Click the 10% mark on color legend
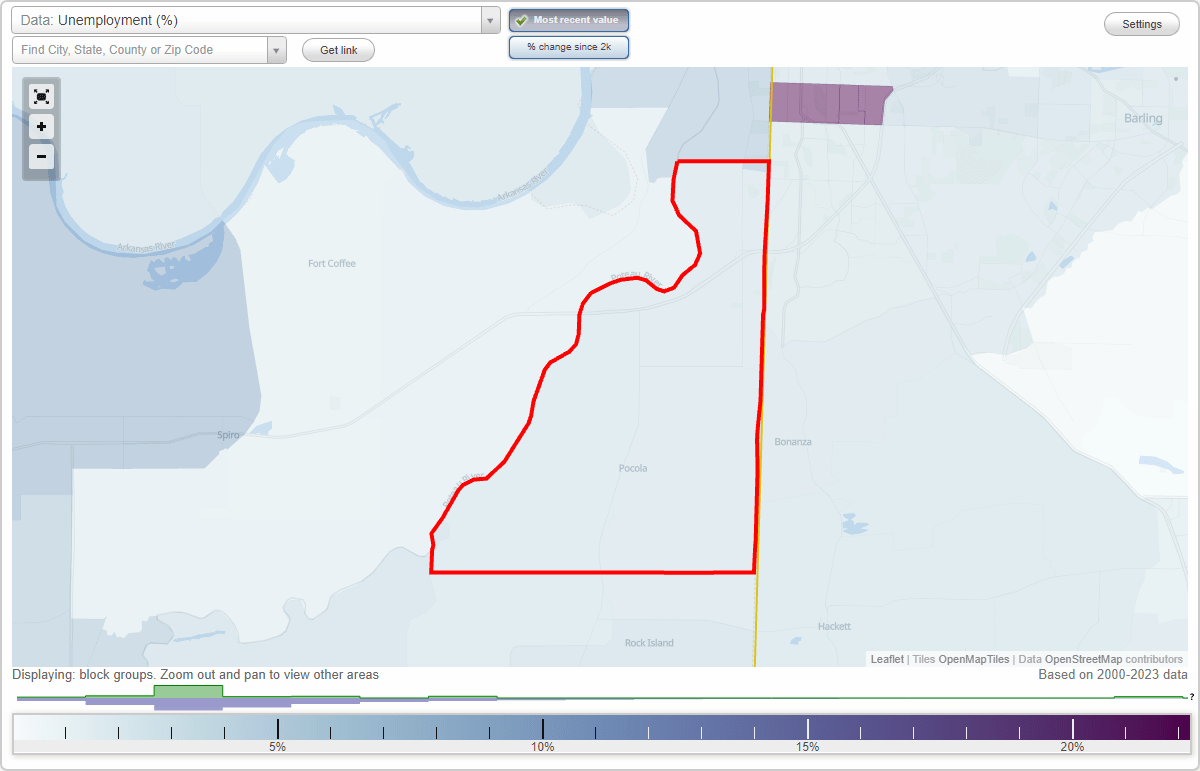 [543, 747]
